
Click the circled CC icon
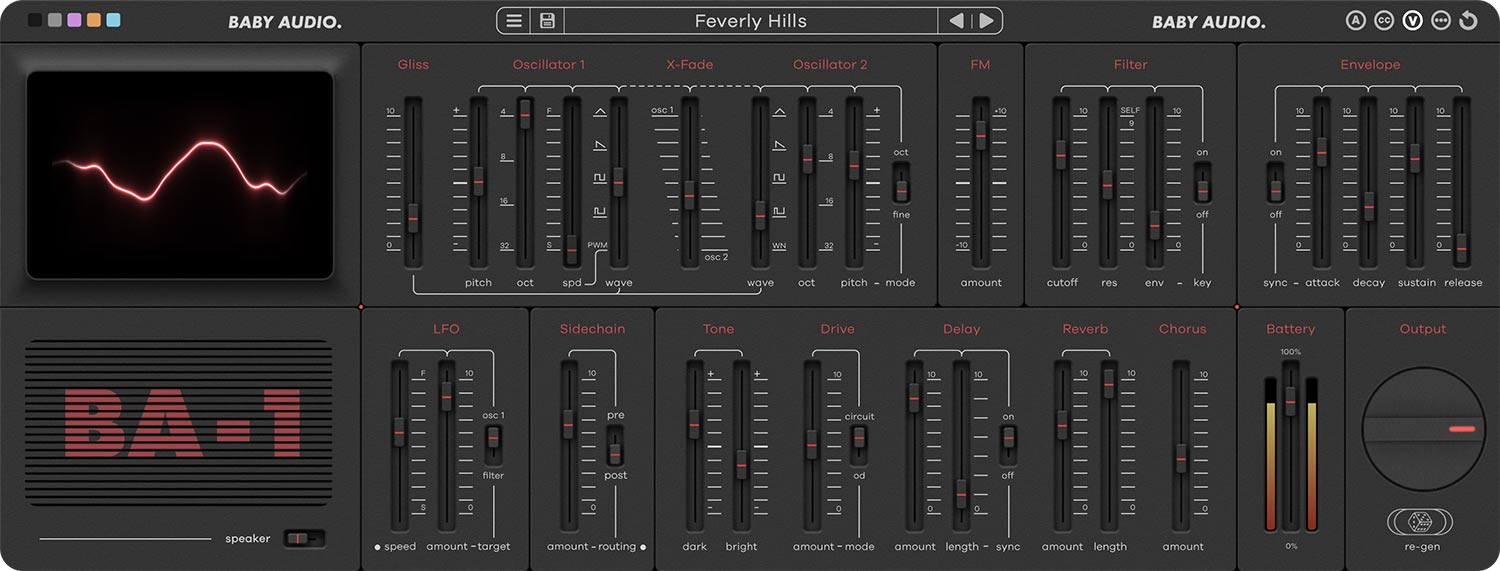coord(1384,21)
